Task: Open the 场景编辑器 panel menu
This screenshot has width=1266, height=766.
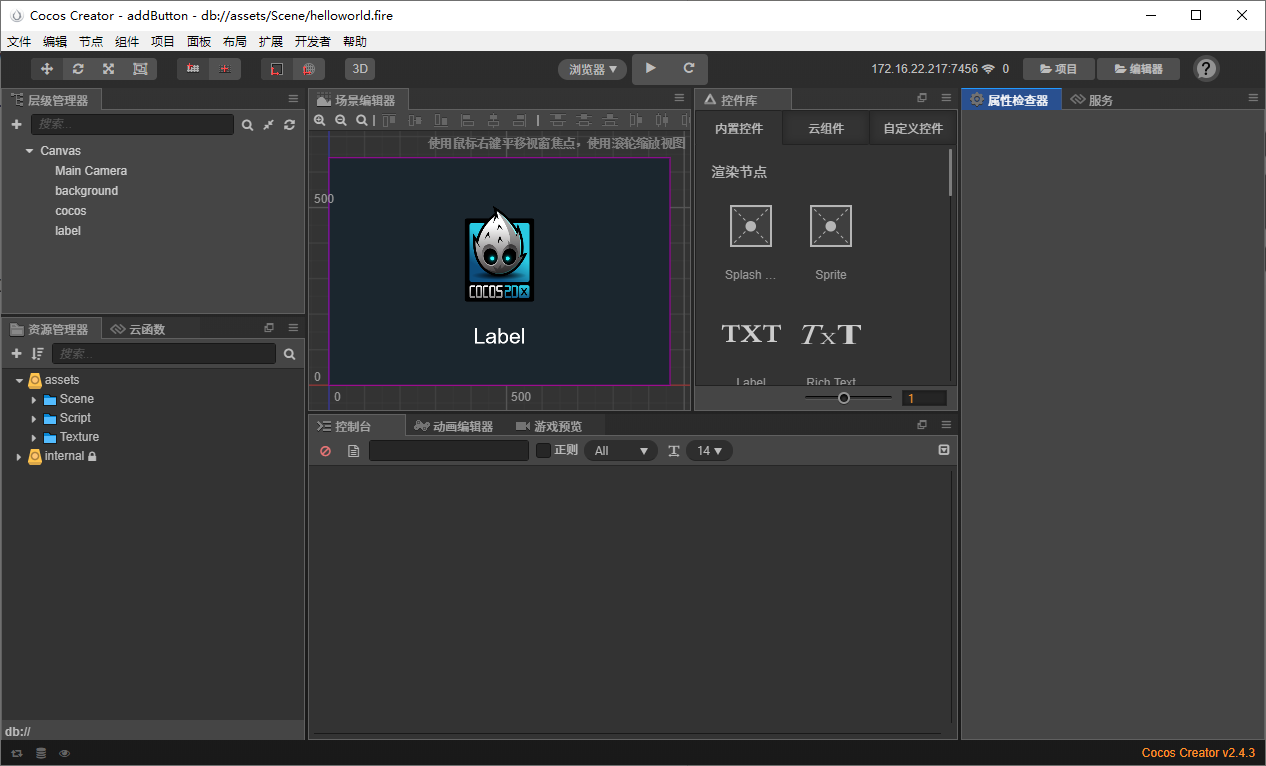Action: 679,98
